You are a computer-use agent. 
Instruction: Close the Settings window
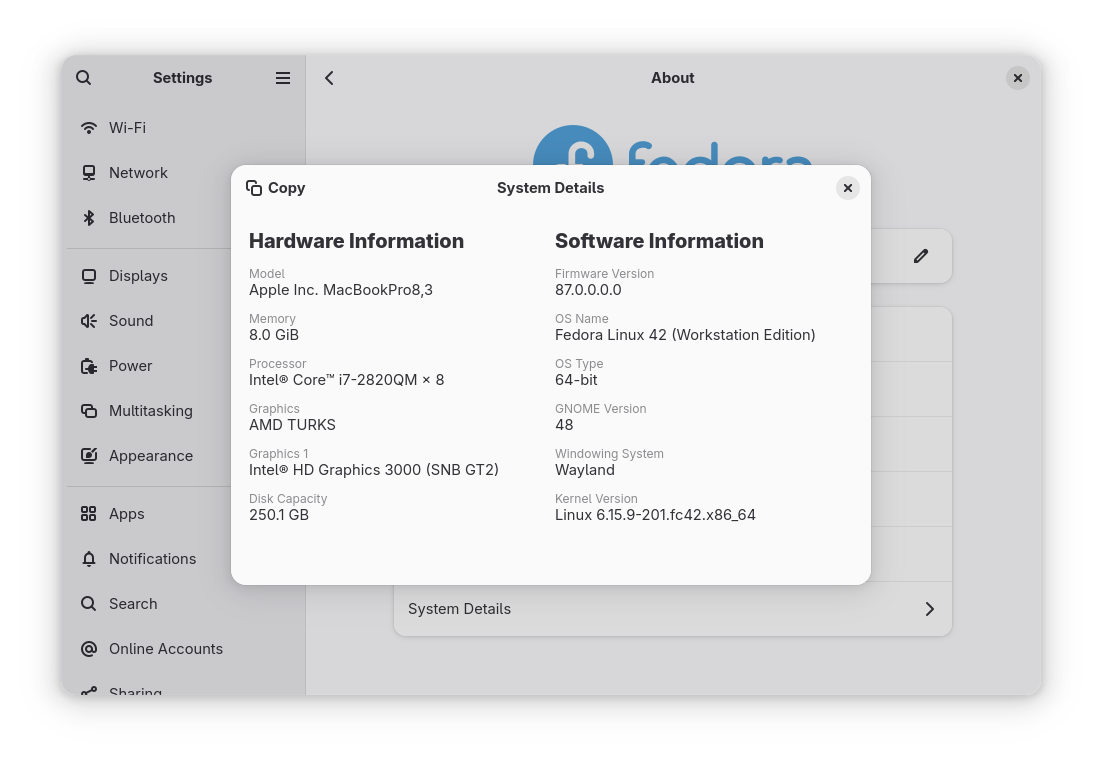point(1018,78)
